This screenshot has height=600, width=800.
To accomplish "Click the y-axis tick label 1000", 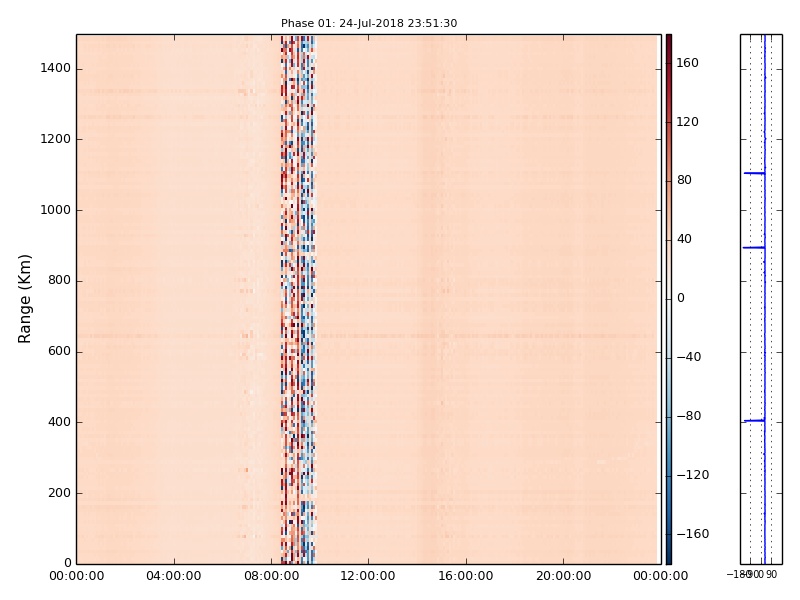I will point(56,210).
